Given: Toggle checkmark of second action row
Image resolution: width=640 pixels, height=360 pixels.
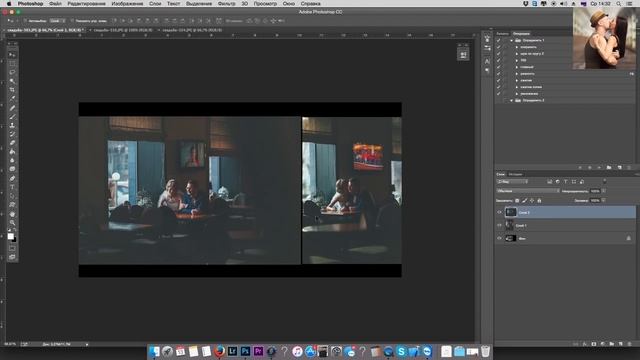Looking at the screenshot, I should click(498, 47).
